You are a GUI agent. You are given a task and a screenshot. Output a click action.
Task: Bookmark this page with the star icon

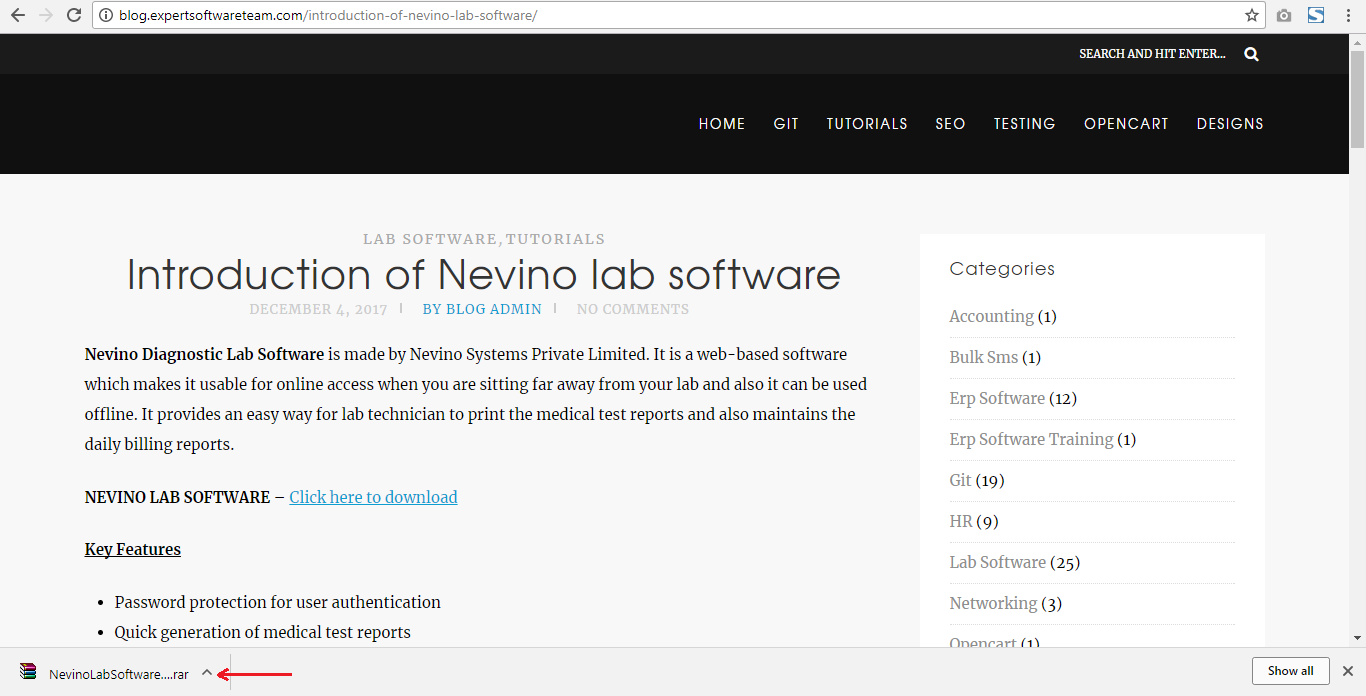coord(1251,15)
